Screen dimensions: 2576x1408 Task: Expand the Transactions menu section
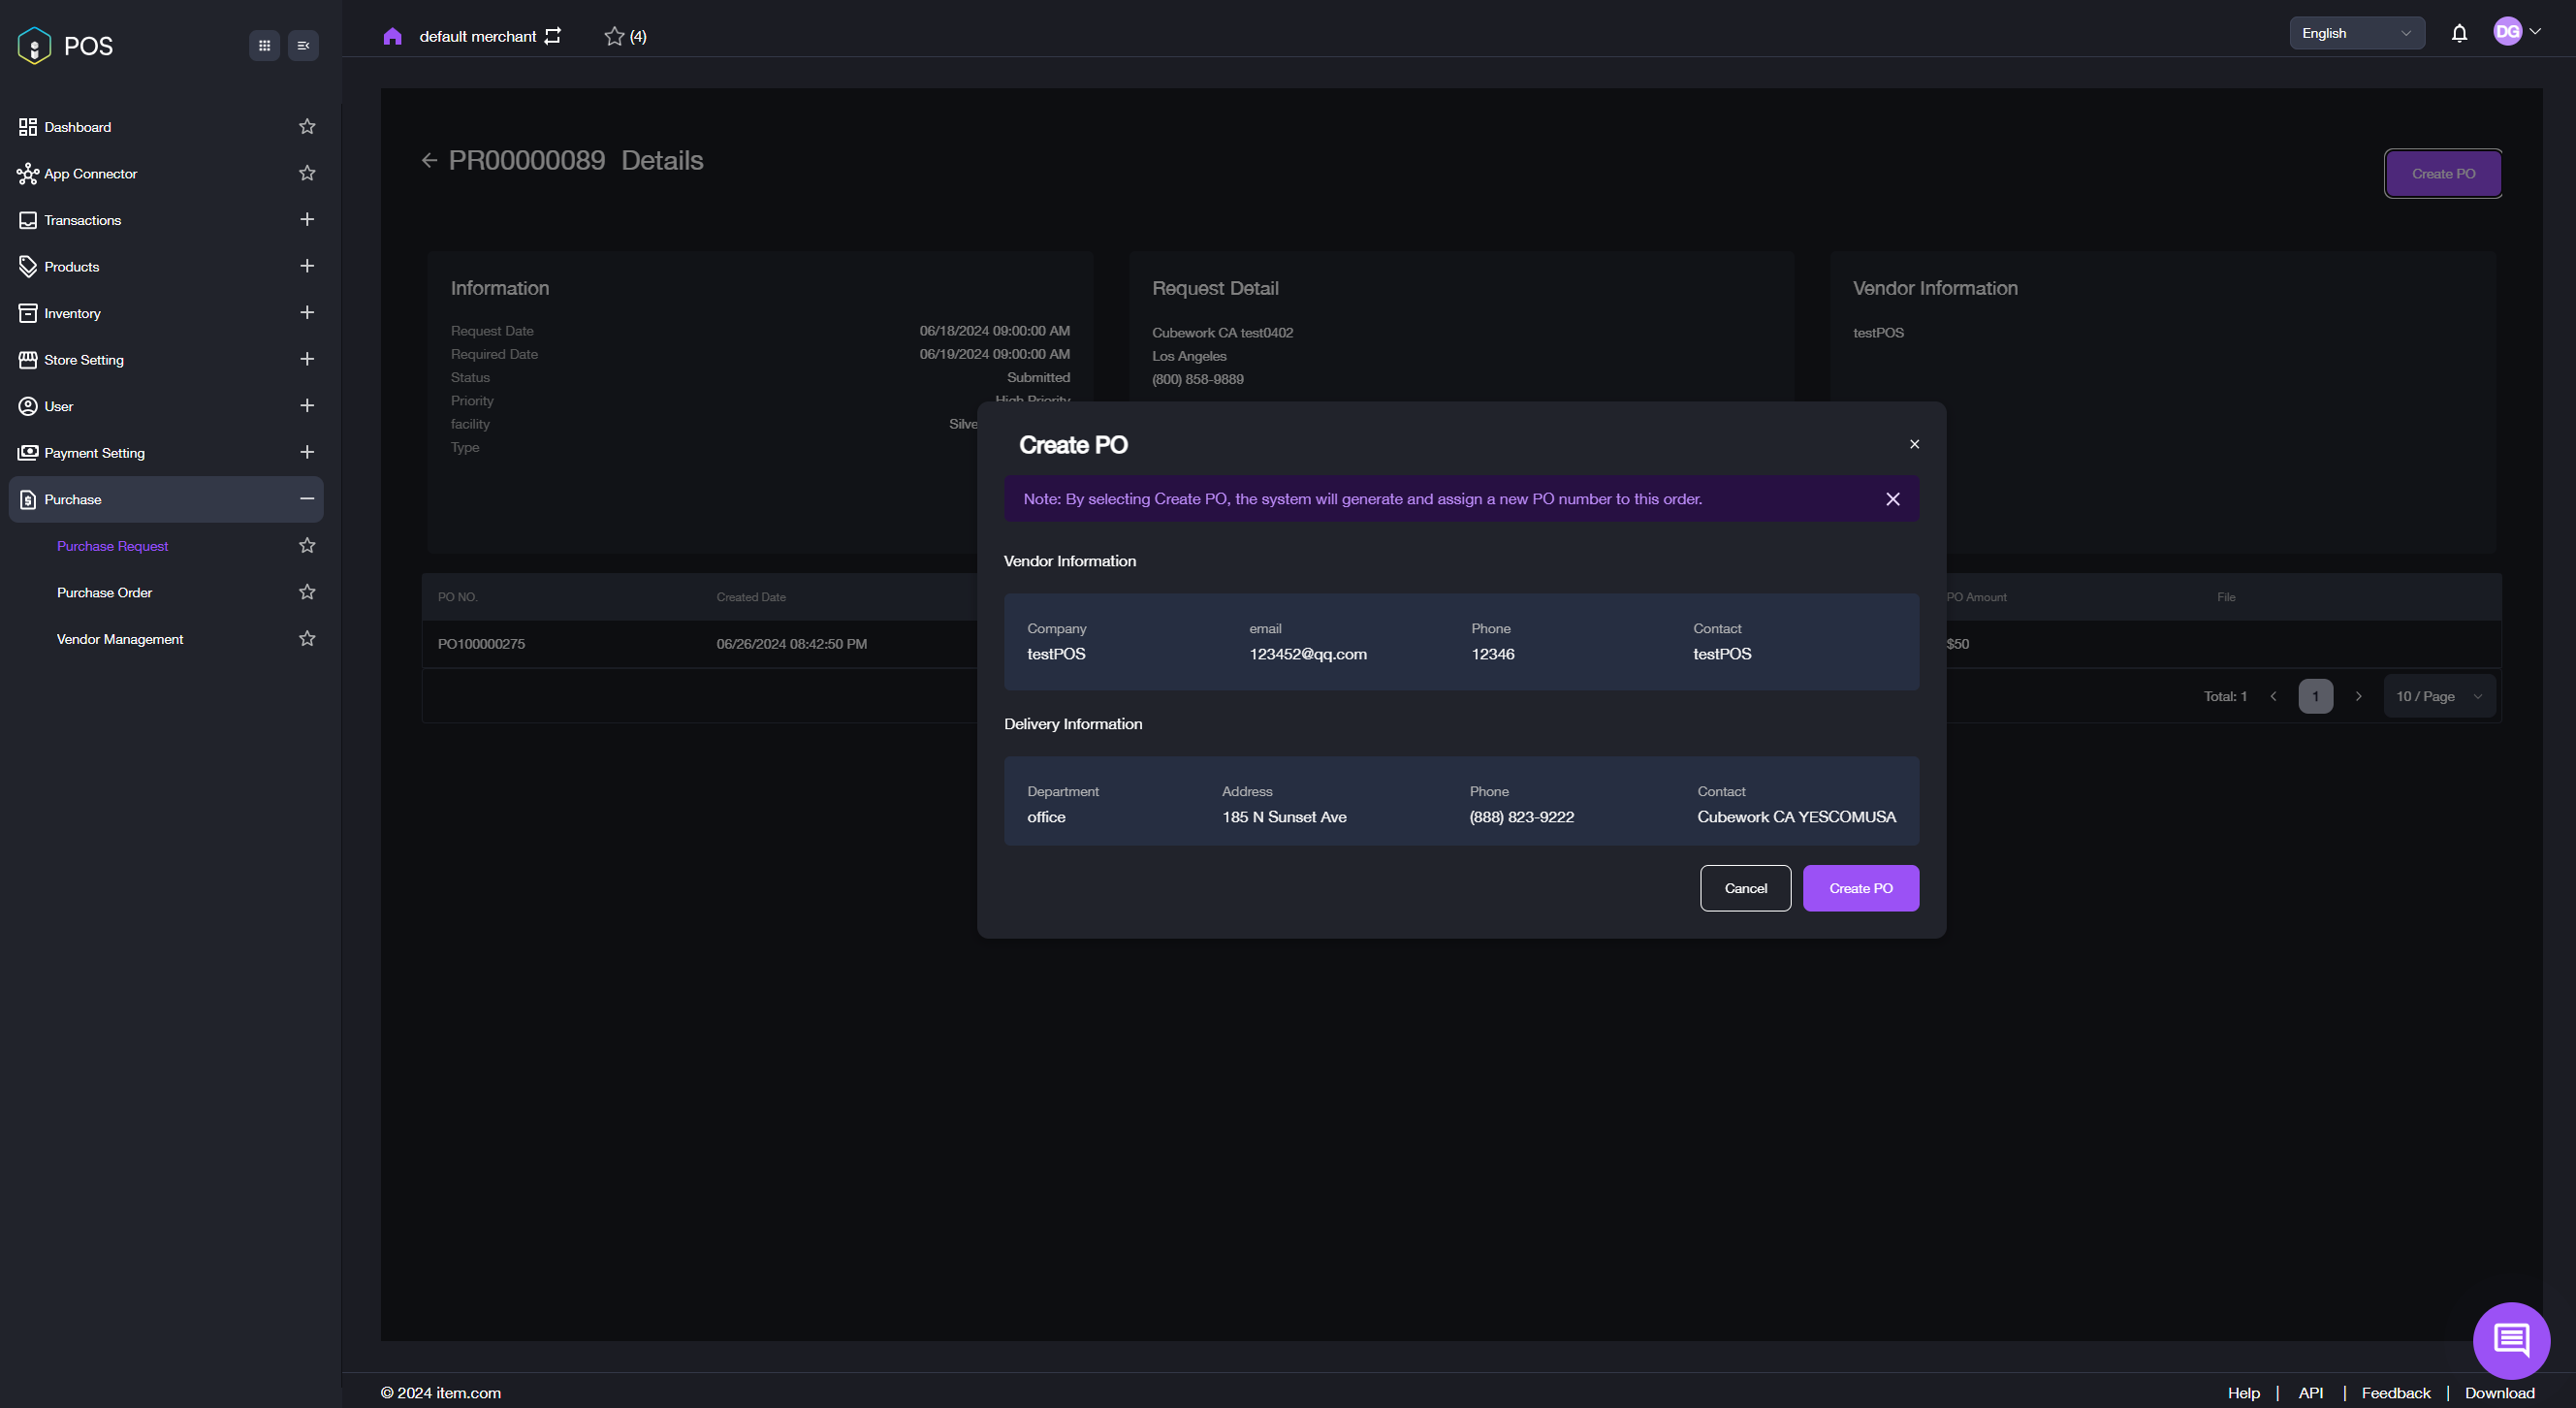tap(307, 220)
